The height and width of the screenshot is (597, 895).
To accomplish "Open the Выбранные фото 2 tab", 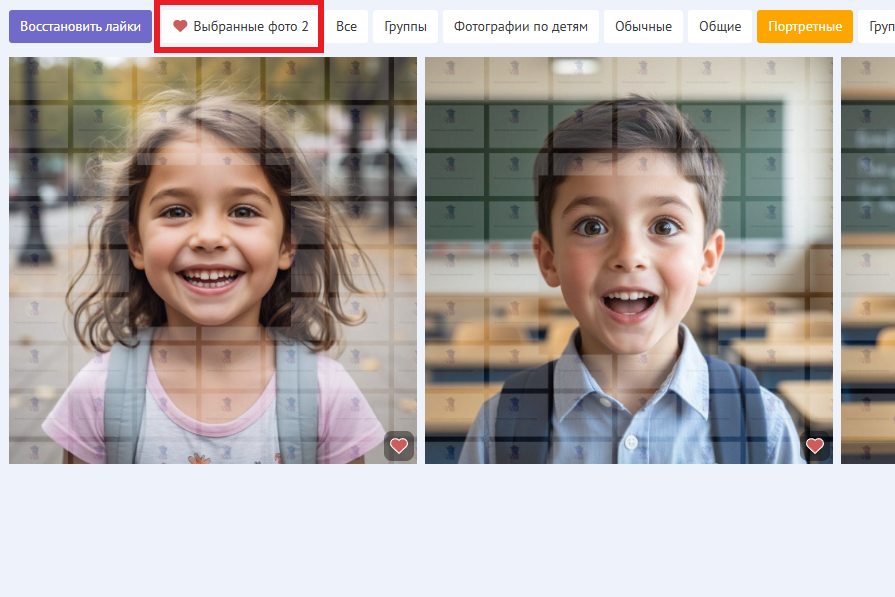I will (x=240, y=26).
